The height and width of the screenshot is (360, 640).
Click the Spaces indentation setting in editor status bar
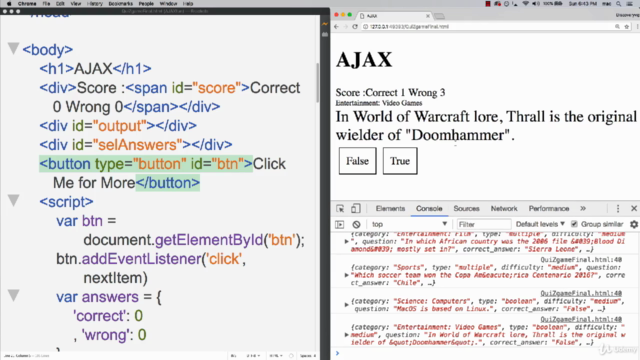click(x=308, y=356)
